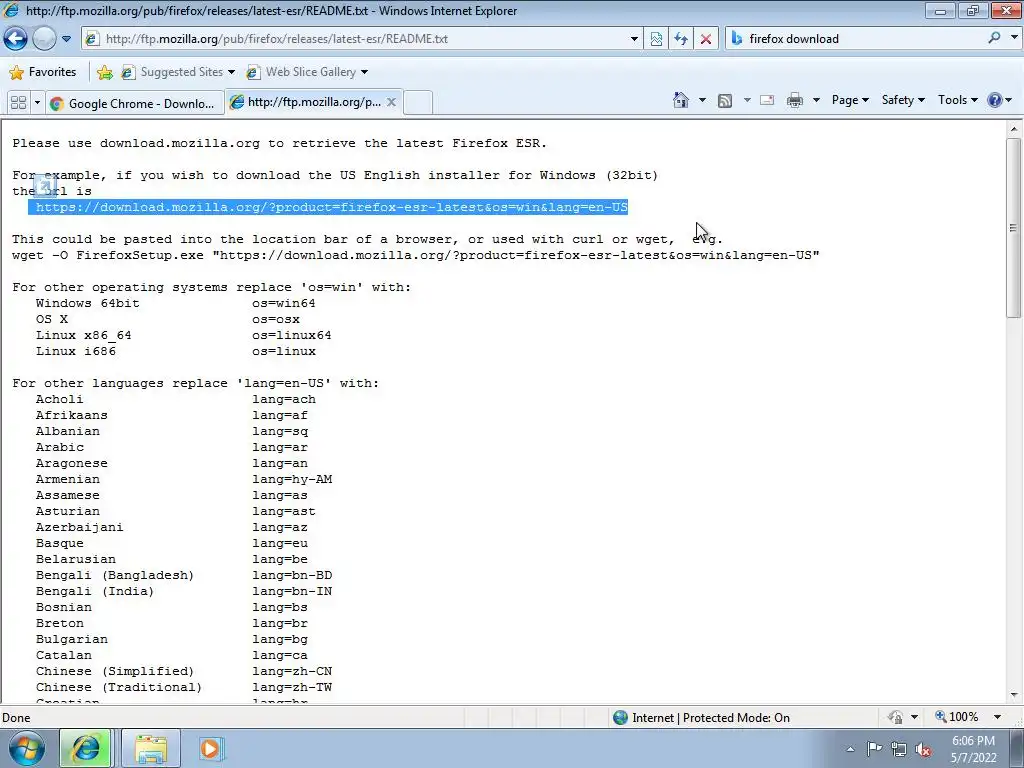This screenshot has width=1024, height=768.
Task: Open Windows Explorer taskbar folder icon
Action: click(x=151, y=748)
